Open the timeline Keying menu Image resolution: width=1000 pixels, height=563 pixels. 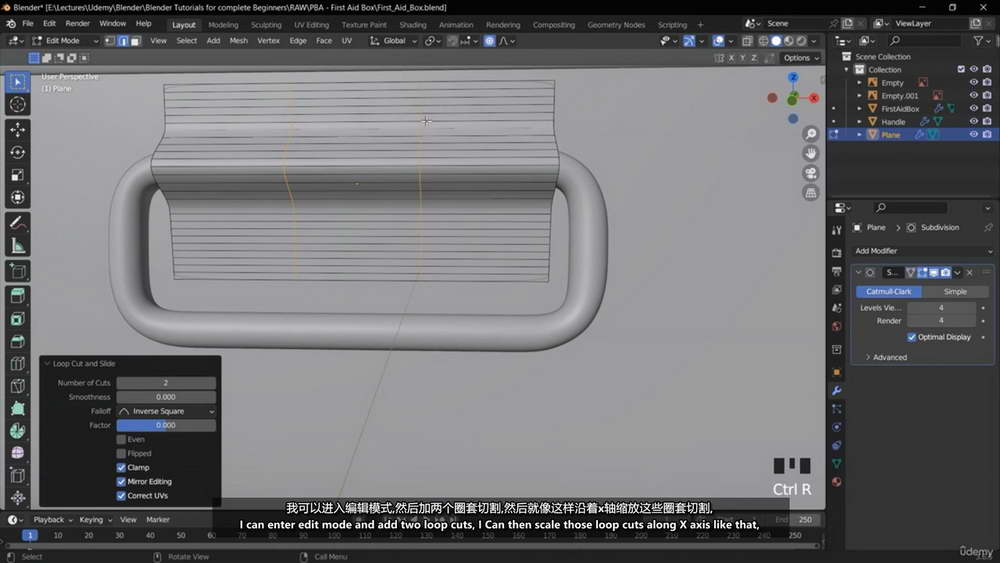pos(94,520)
